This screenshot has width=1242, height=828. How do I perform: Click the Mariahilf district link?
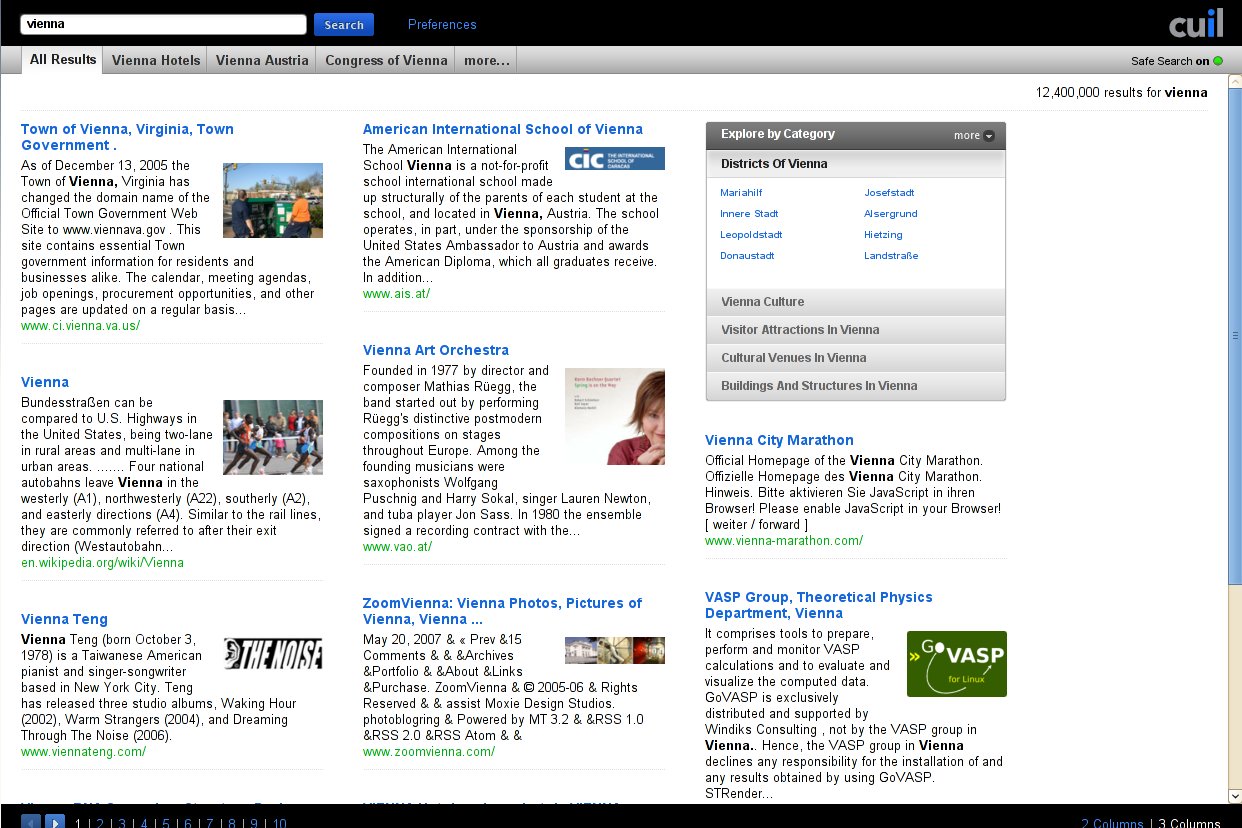(740, 192)
